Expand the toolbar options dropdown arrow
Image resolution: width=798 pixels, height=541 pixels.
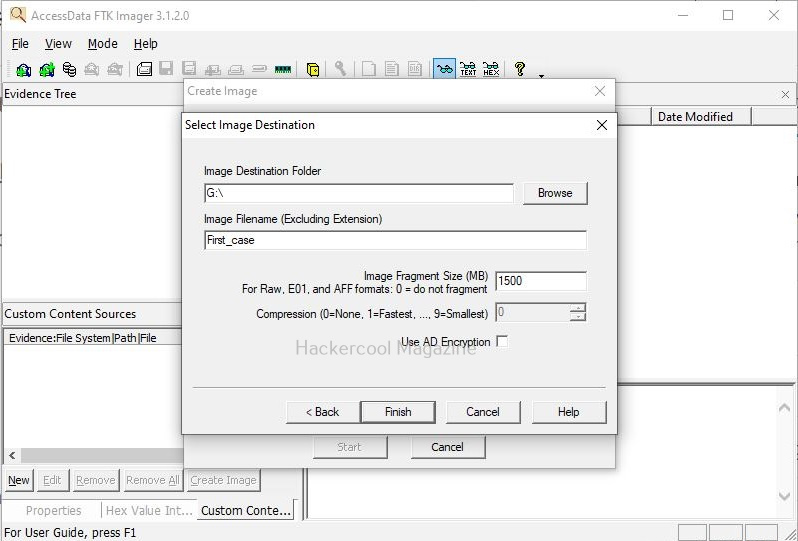(x=541, y=75)
